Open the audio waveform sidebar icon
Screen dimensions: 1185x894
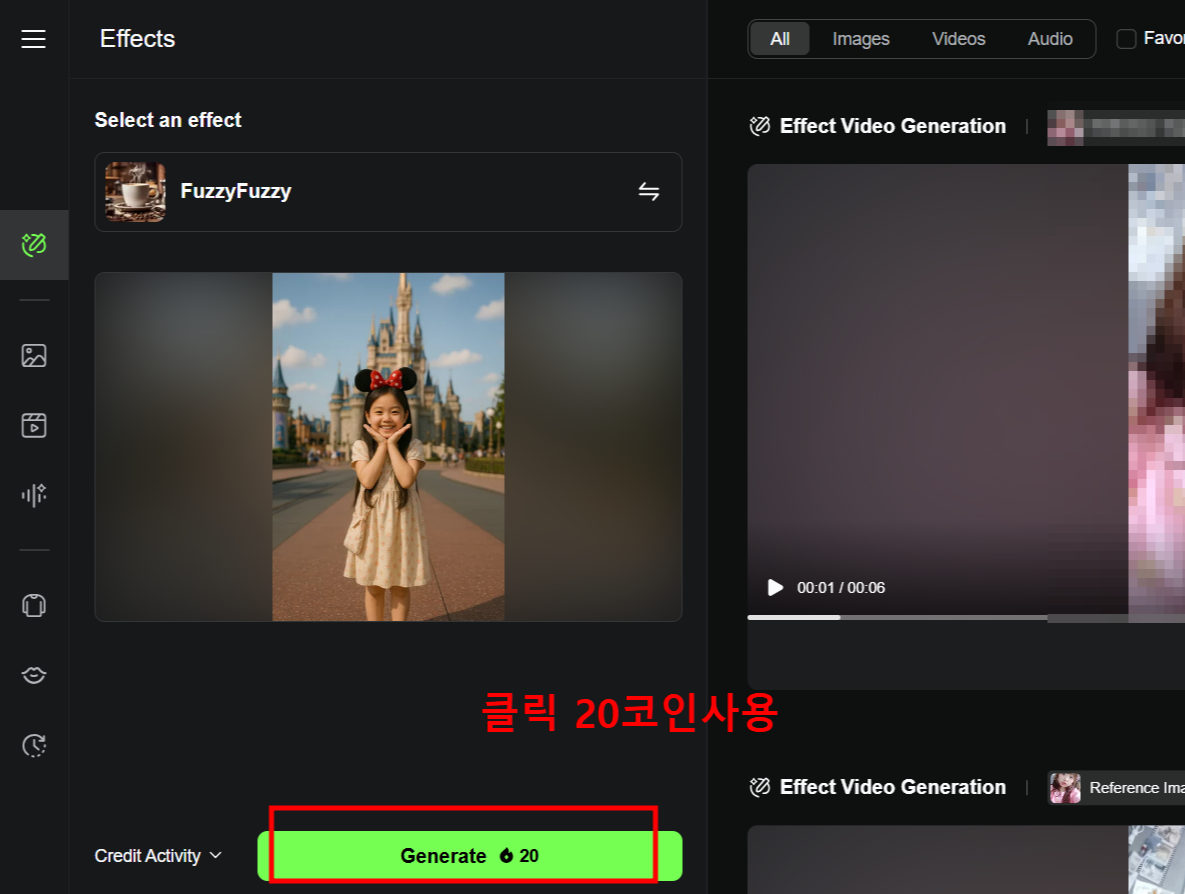coord(34,495)
